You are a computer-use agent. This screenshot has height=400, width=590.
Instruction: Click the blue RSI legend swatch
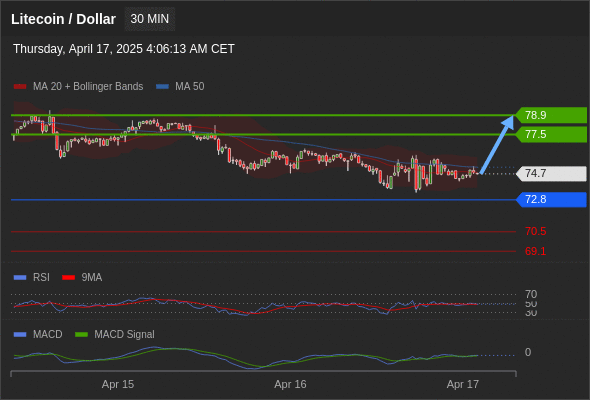click(x=20, y=278)
